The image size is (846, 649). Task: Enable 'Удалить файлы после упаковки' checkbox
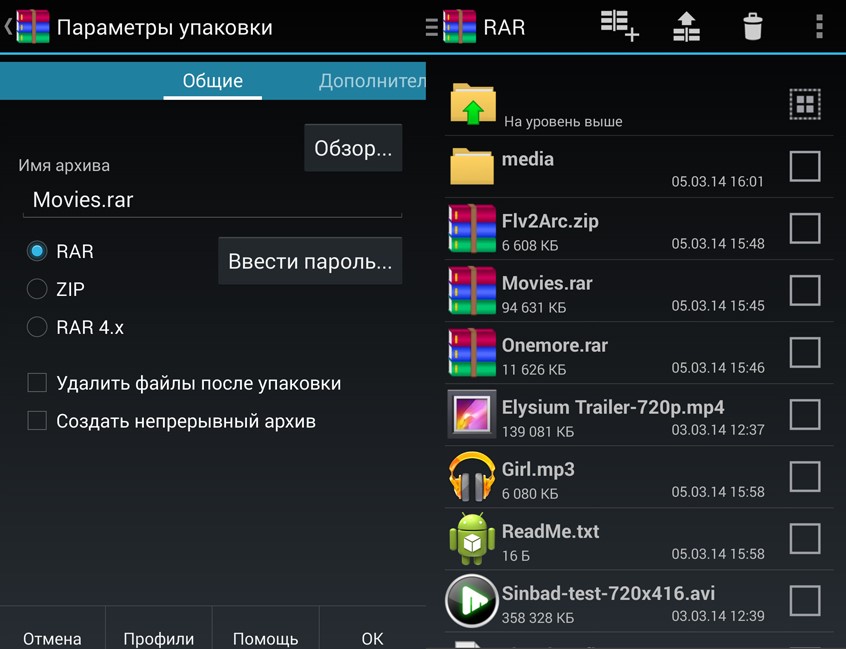(x=37, y=383)
